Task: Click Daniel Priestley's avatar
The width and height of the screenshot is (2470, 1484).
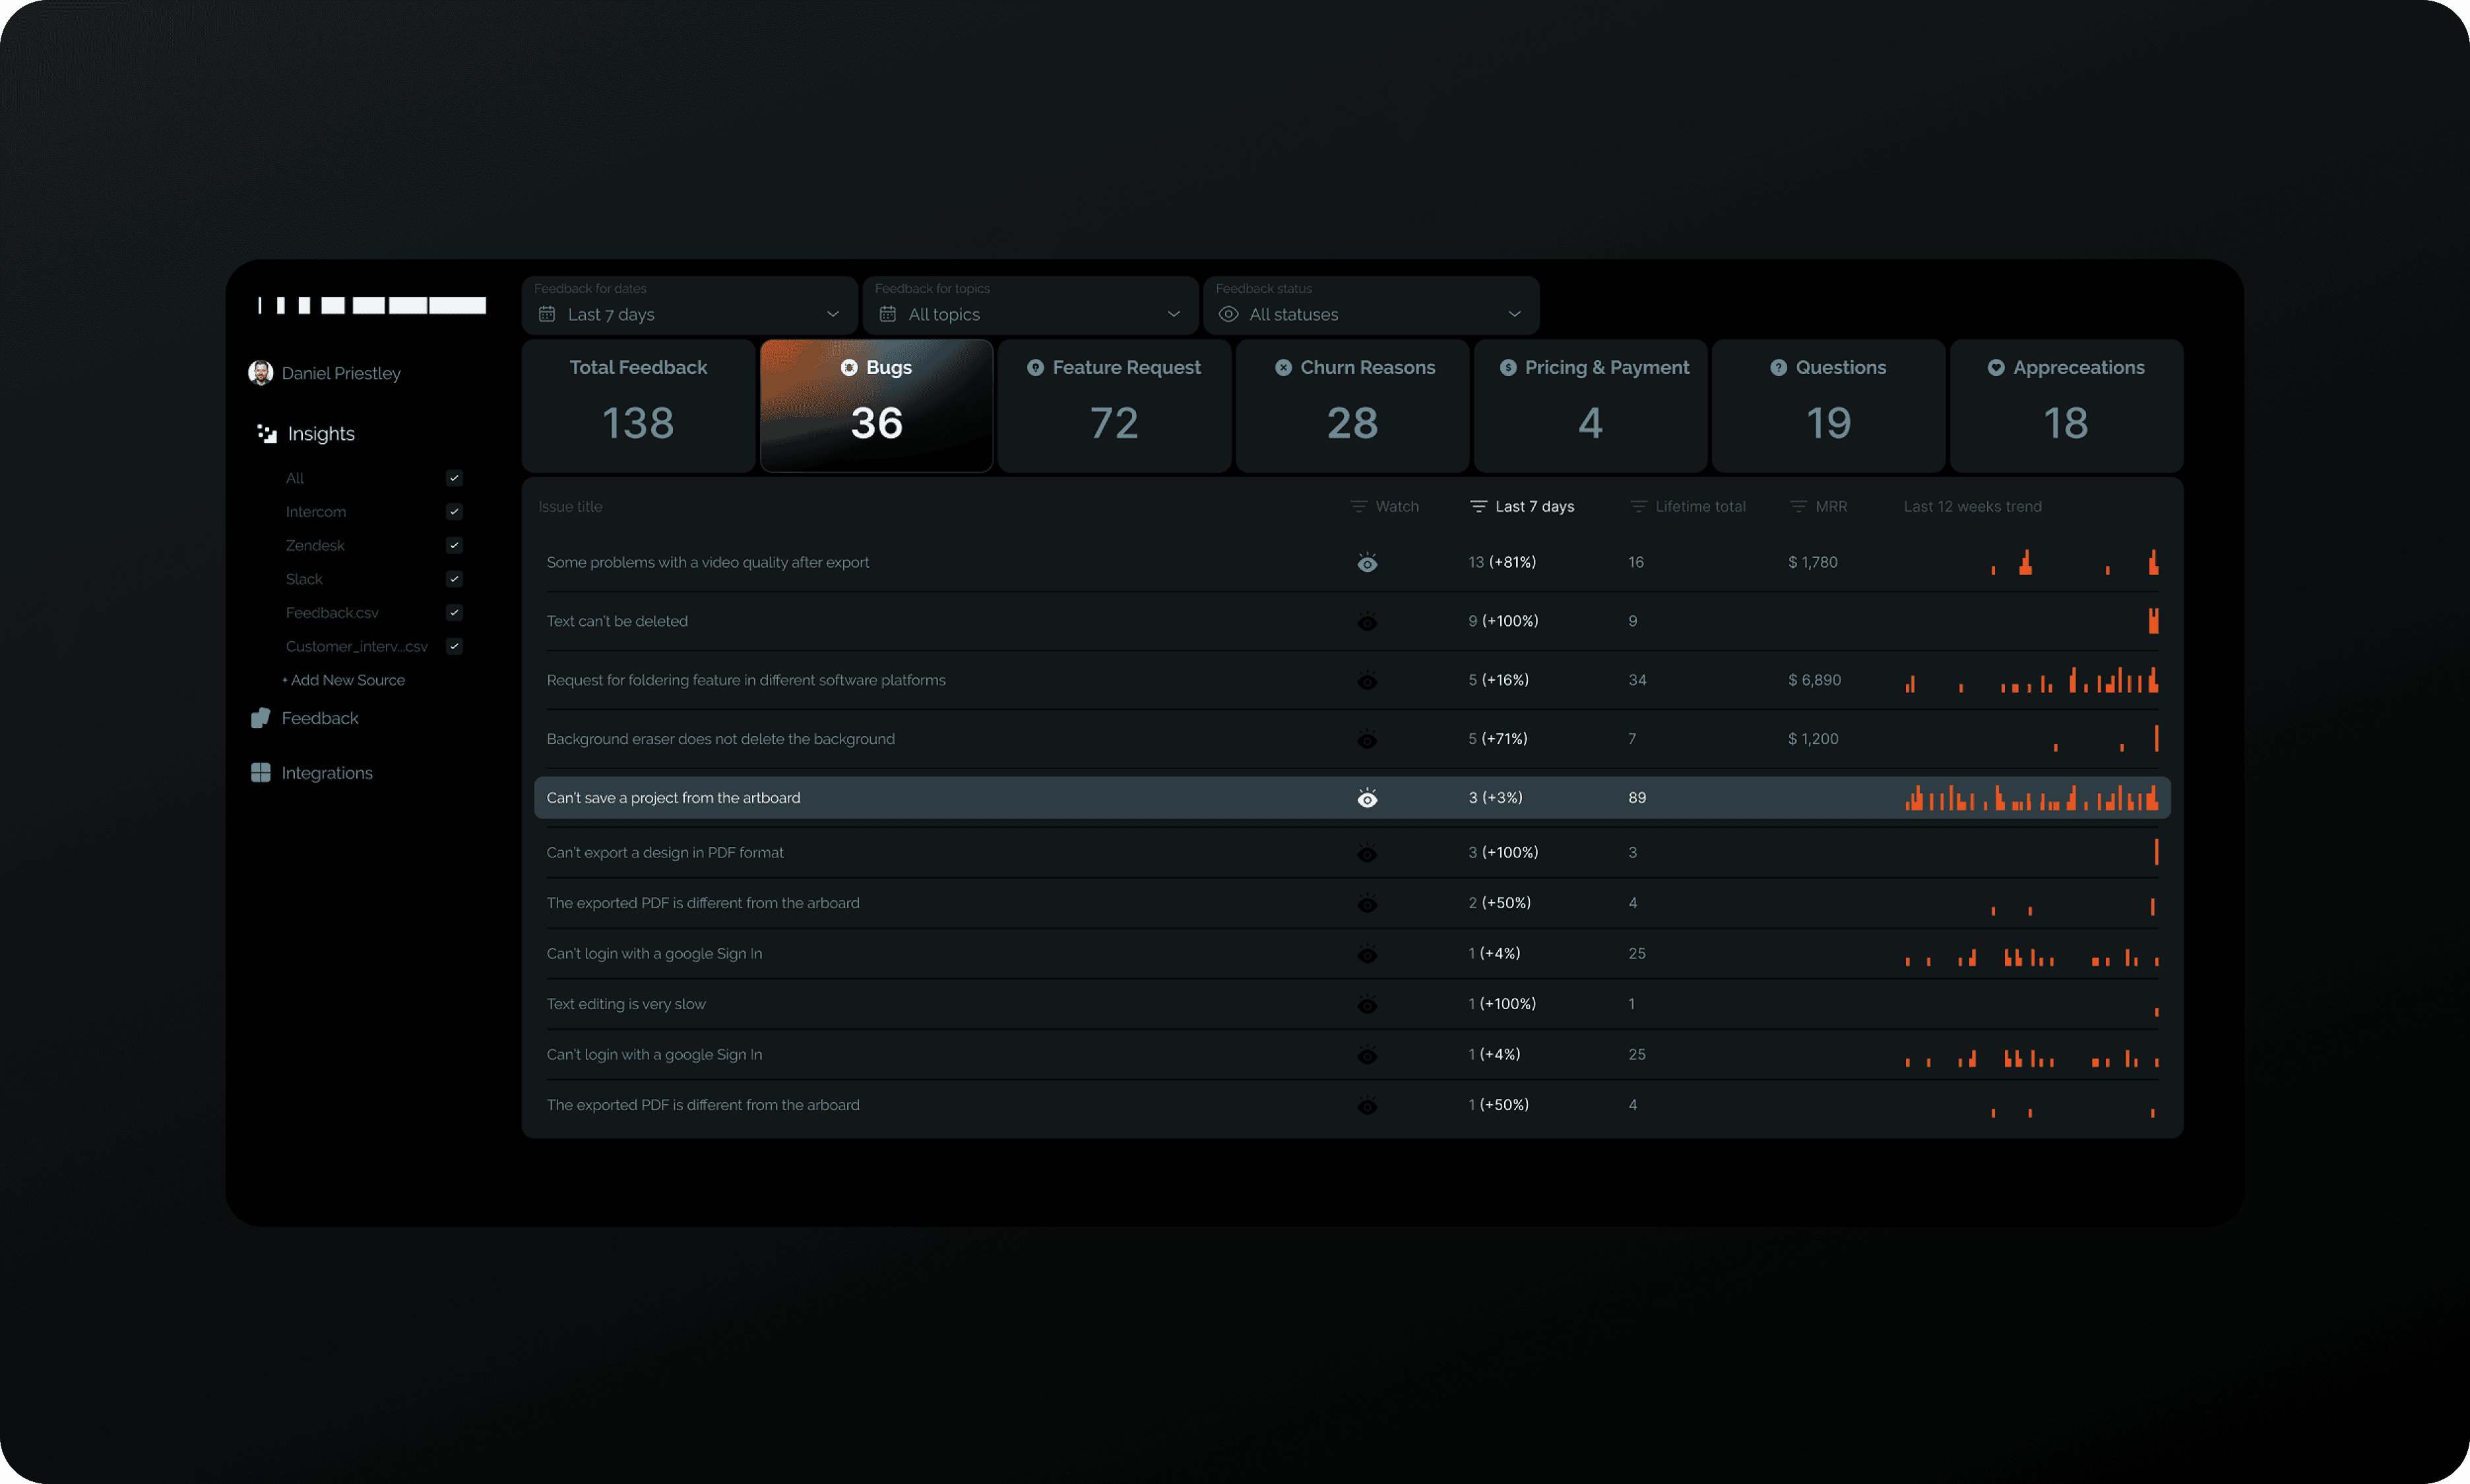Action: pos(261,373)
